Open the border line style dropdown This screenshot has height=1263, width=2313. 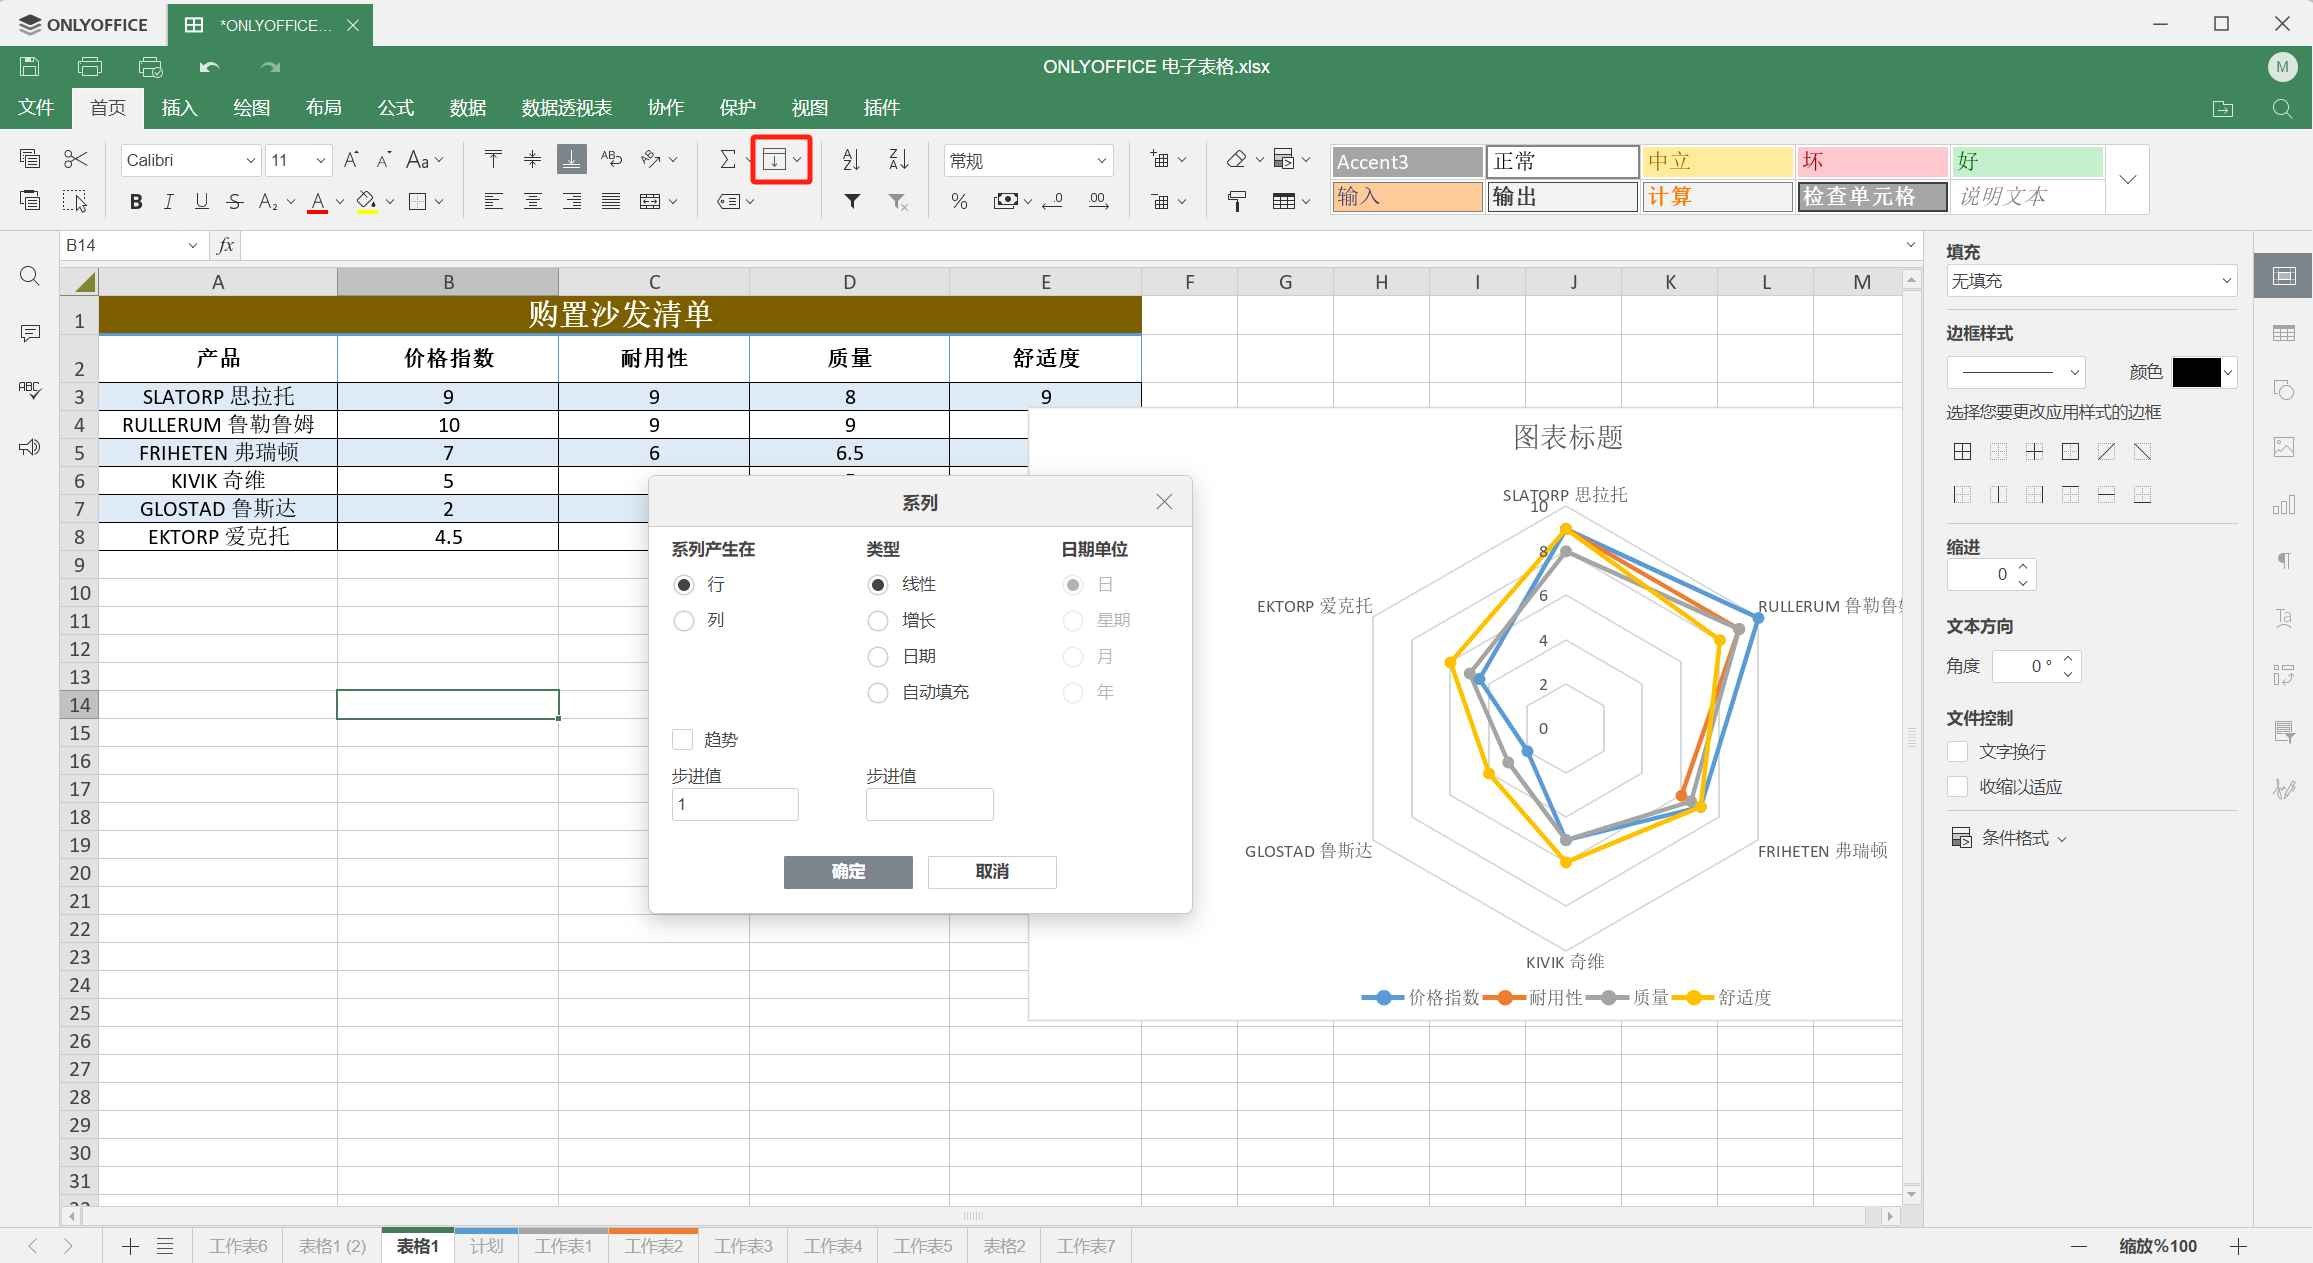point(2015,372)
